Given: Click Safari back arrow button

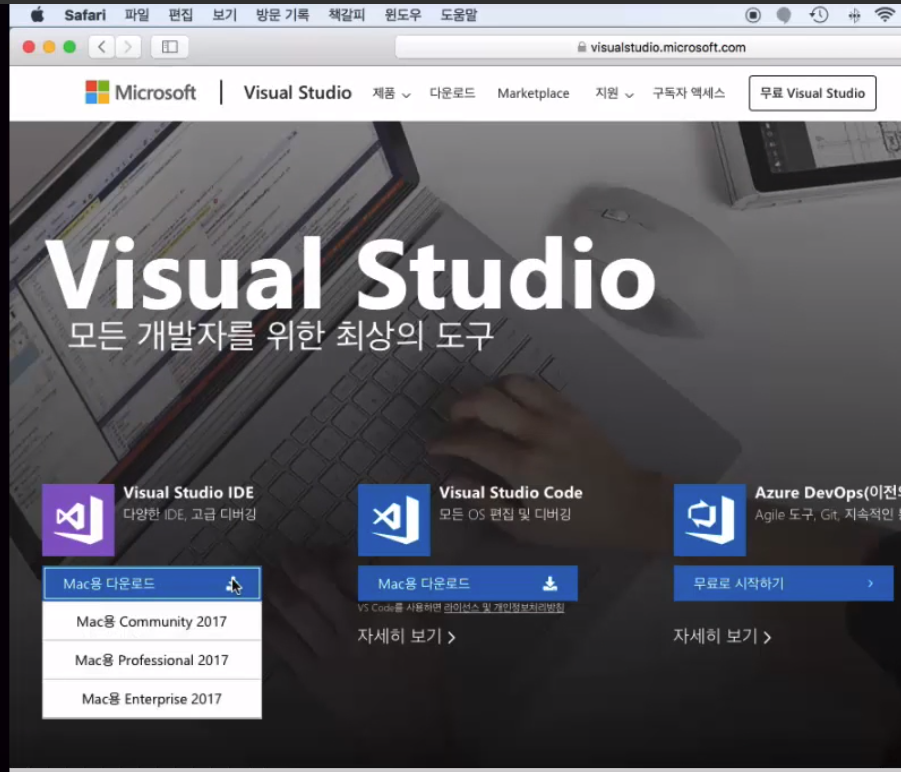Looking at the screenshot, I should [x=102, y=47].
